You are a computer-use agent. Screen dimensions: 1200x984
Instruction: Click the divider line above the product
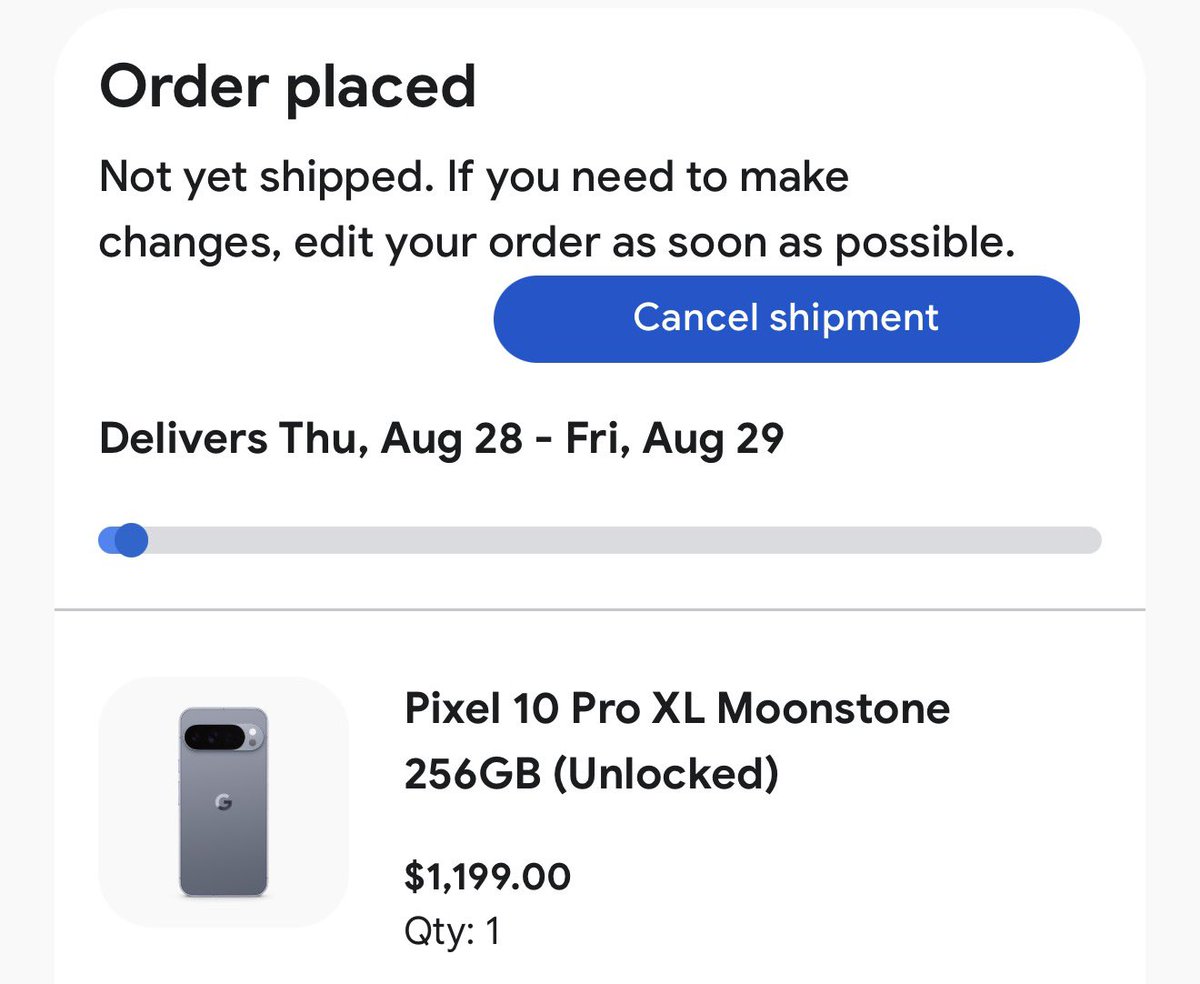coord(600,609)
